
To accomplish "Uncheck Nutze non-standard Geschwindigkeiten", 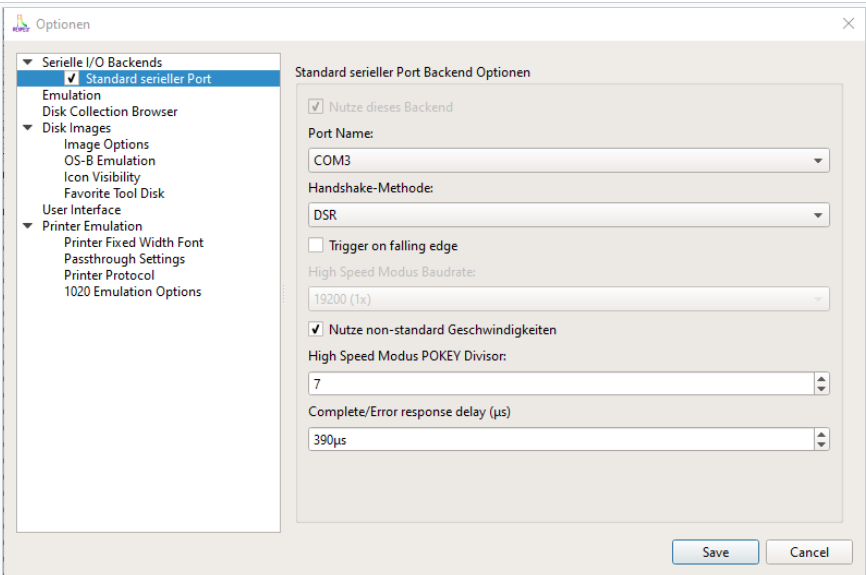I will click(316, 330).
